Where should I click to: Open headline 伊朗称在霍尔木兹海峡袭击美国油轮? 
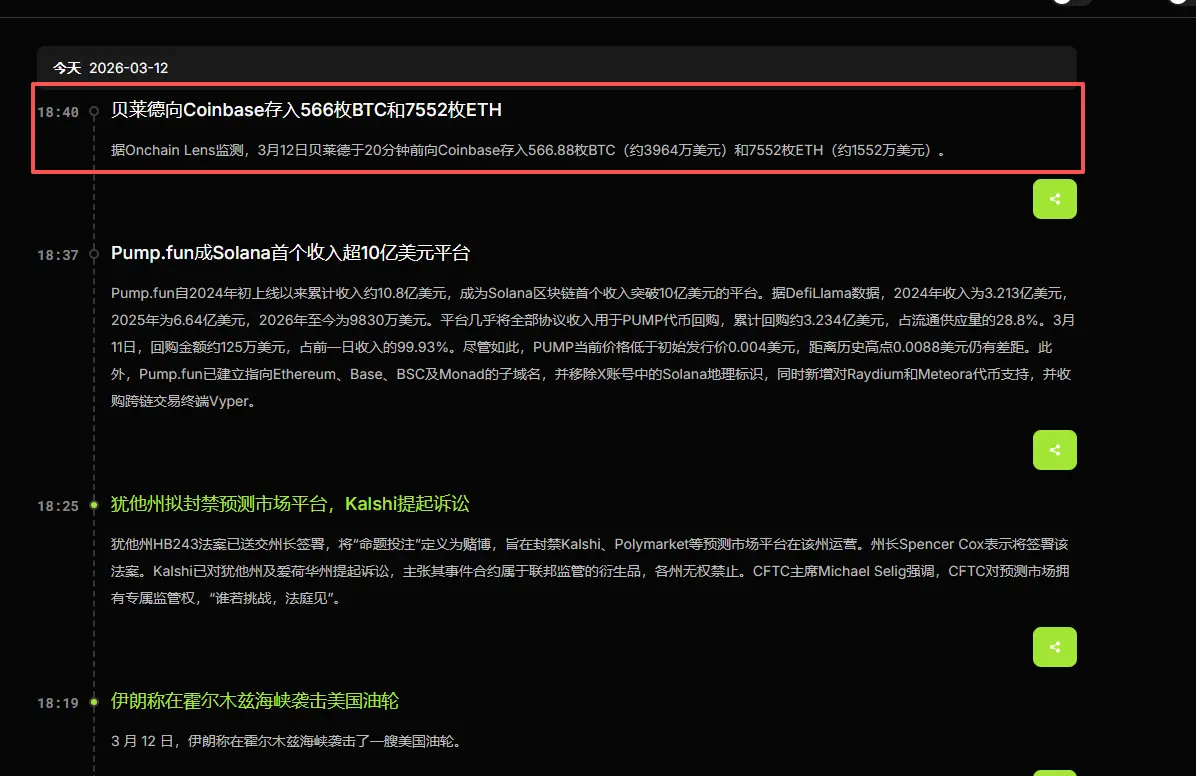pyautogui.click(x=255, y=700)
